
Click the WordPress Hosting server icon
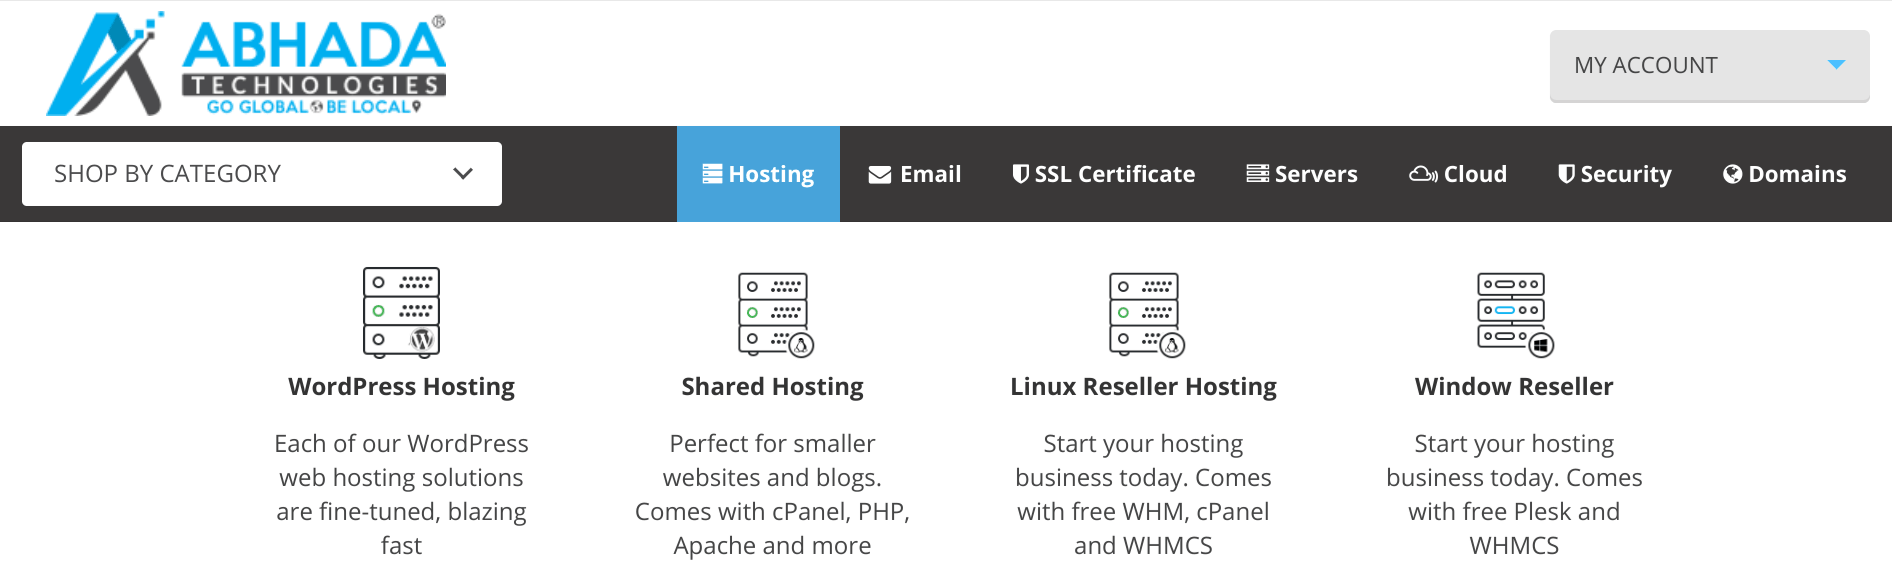click(401, 312)
